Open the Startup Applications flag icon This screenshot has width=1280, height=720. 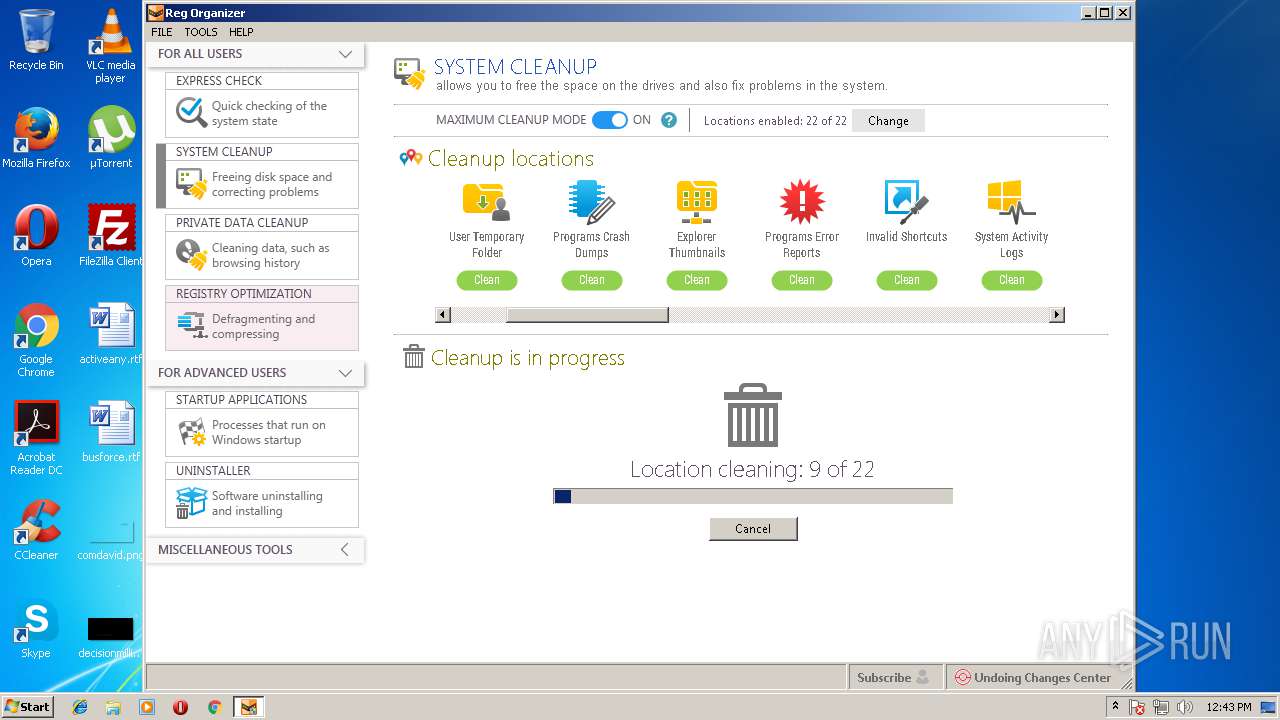coord(191,432)
